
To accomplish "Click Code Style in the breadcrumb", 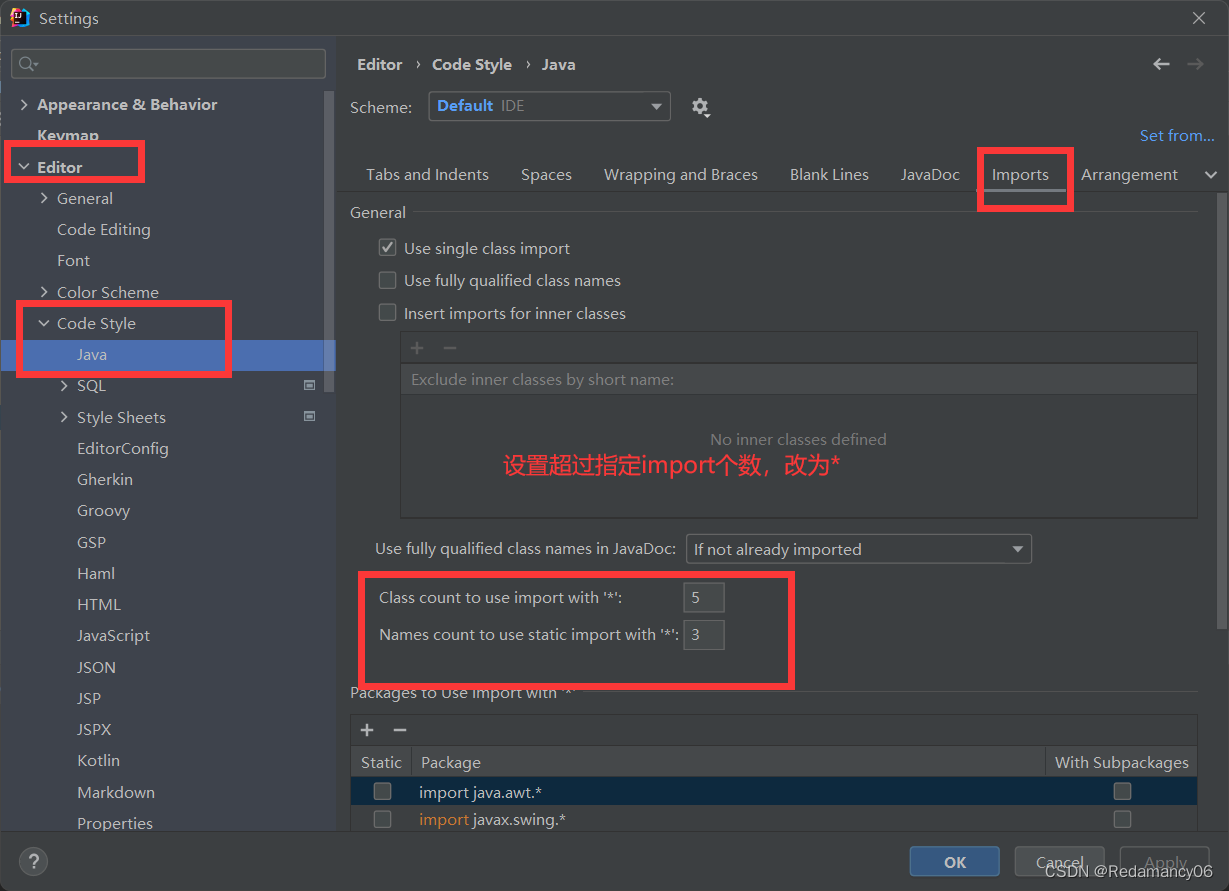I will click(x=472, y=64).
